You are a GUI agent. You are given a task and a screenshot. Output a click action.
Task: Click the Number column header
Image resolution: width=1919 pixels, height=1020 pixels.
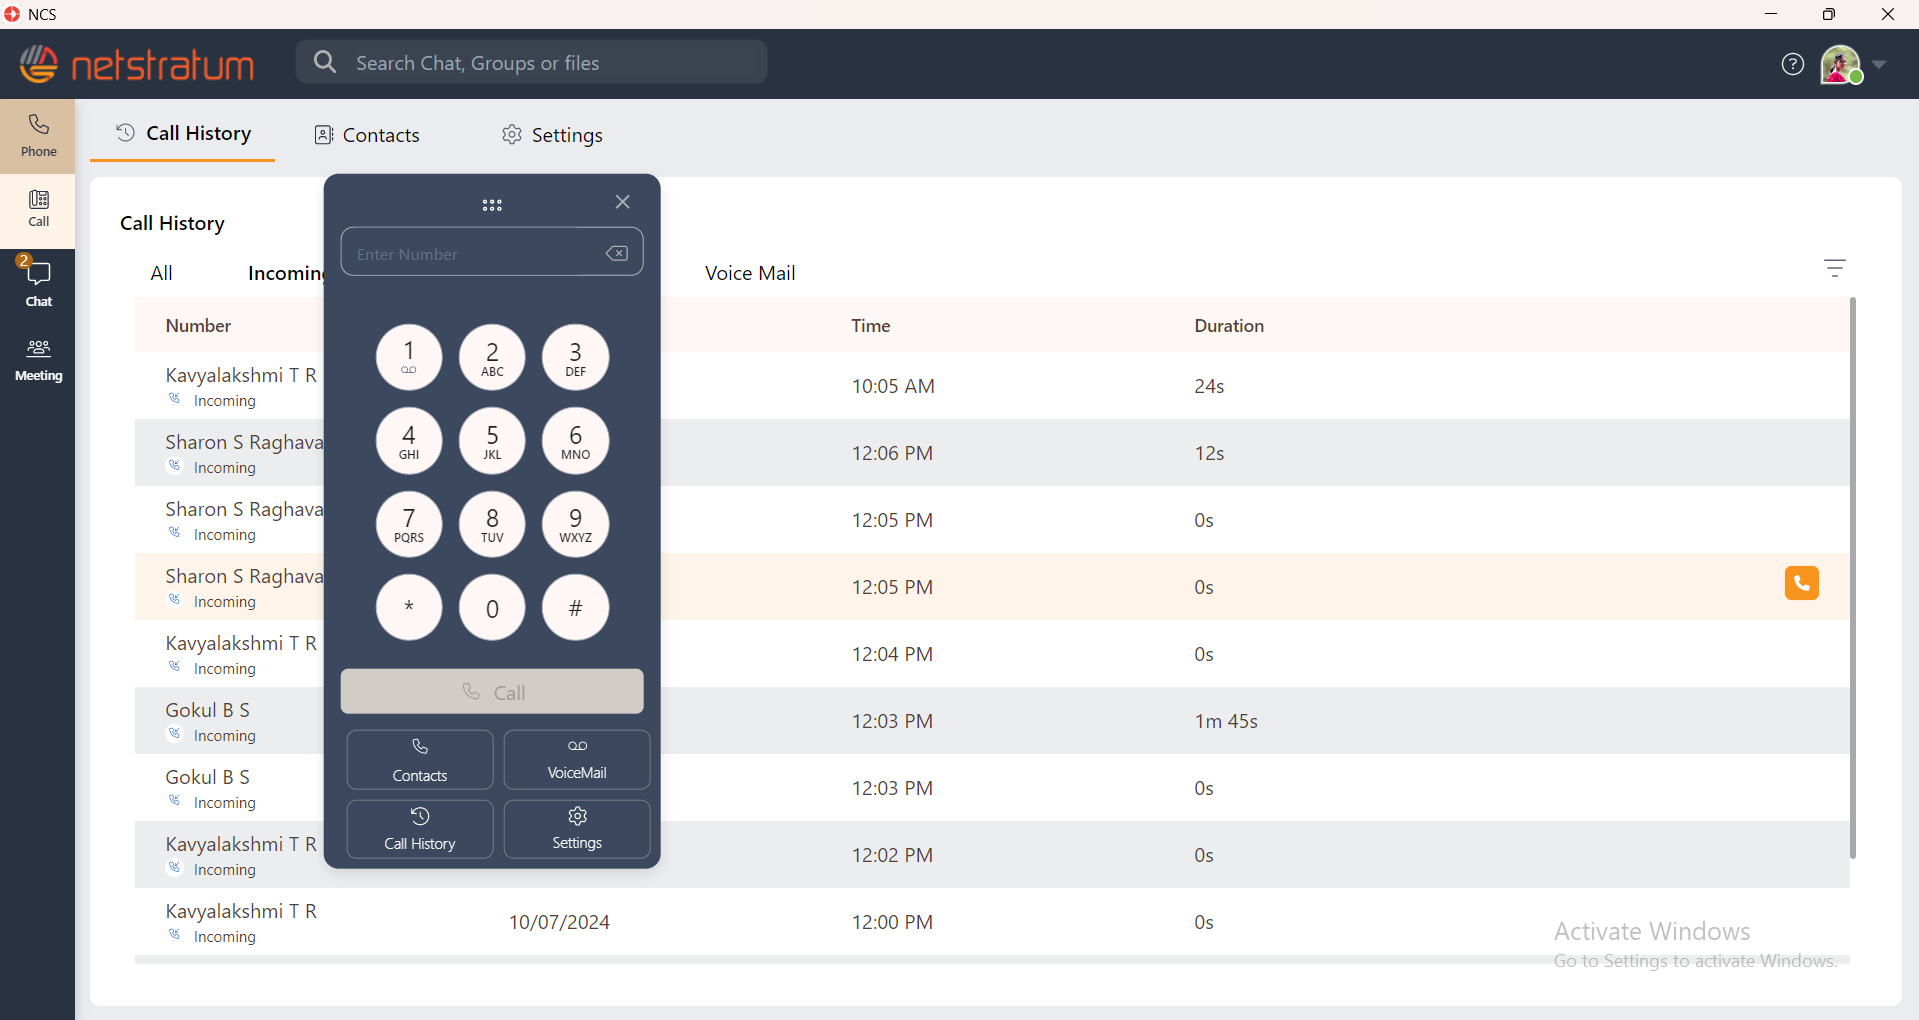[x=198, y=326]
